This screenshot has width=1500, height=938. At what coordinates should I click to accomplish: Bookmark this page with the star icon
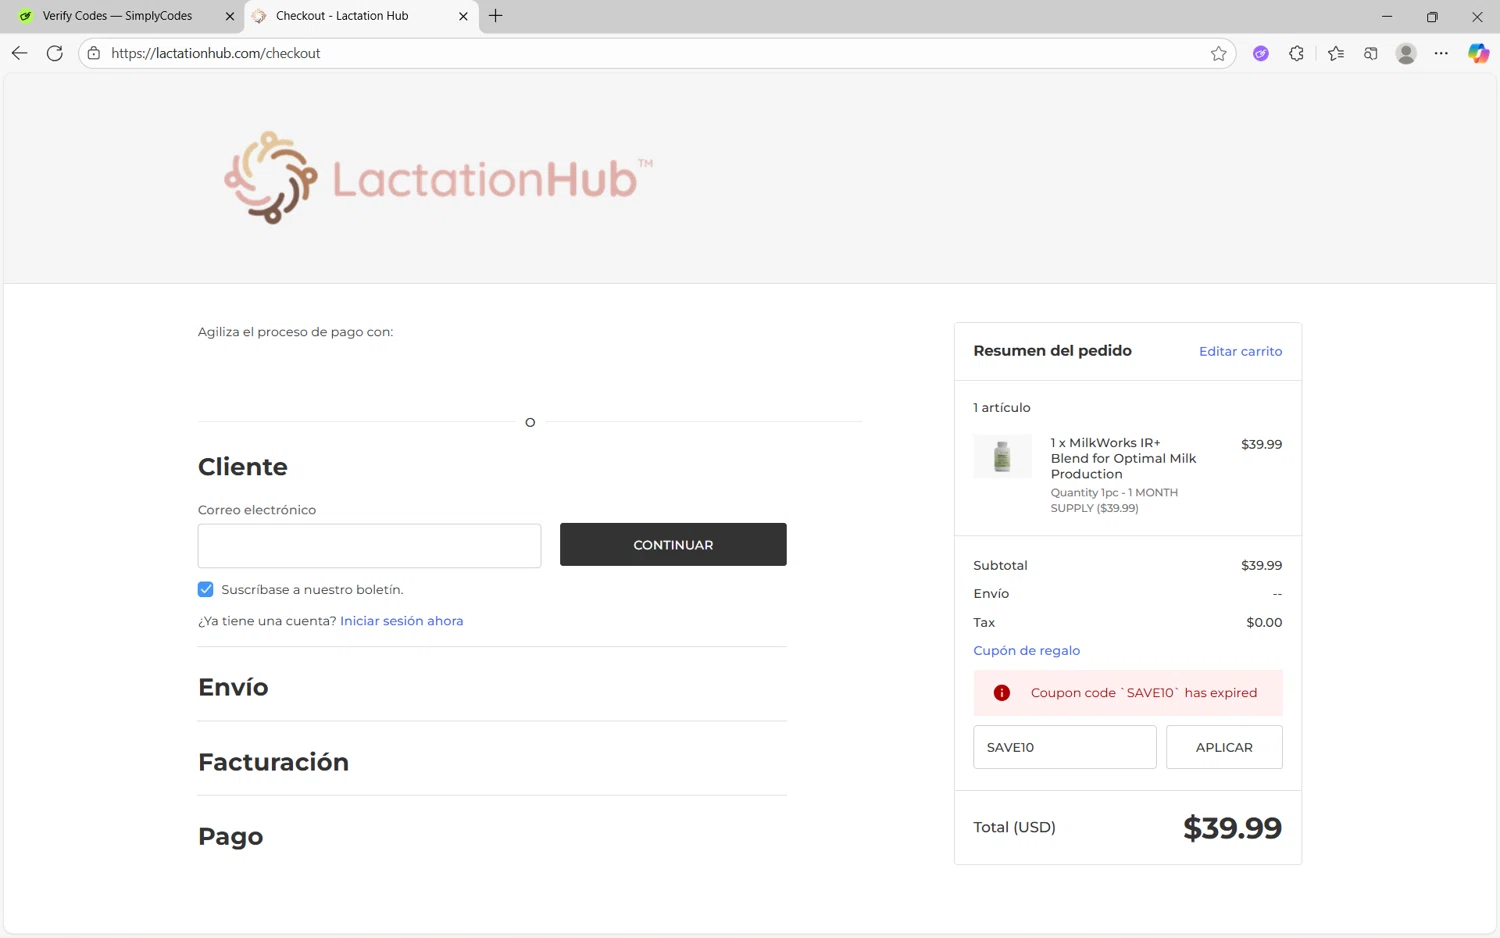(x=1218, y=54)
